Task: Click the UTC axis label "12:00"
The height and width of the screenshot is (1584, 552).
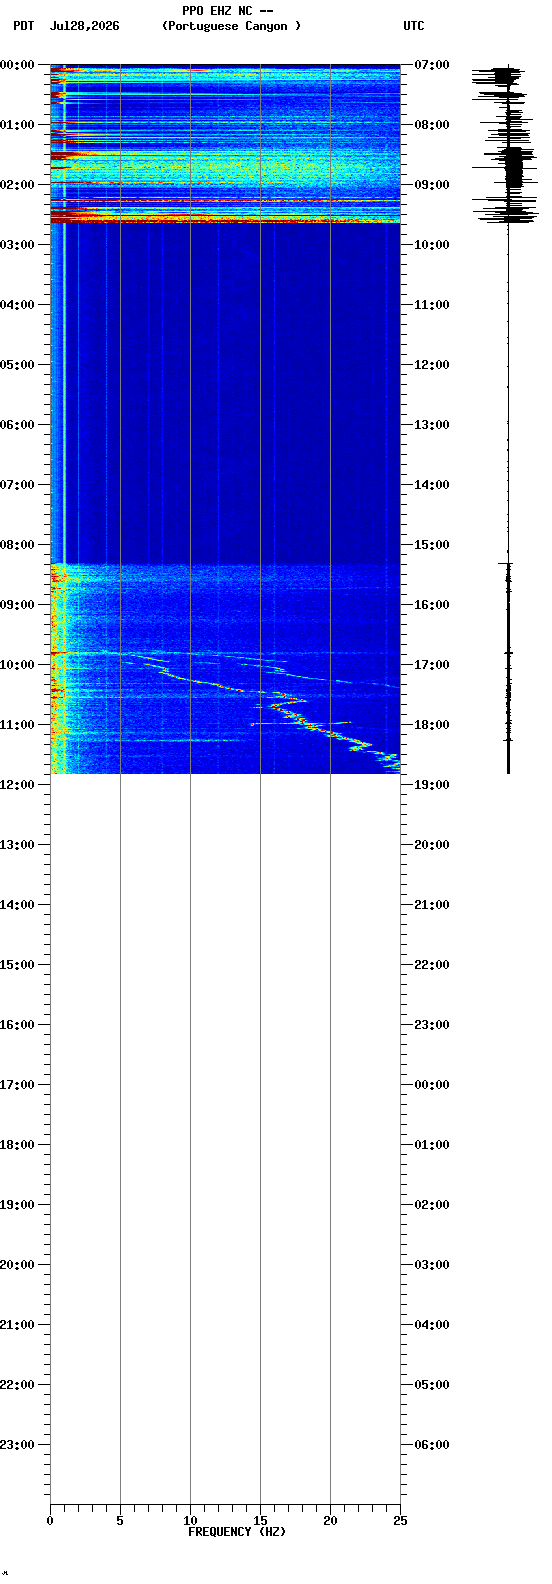Action: click(x=431, y=365)
